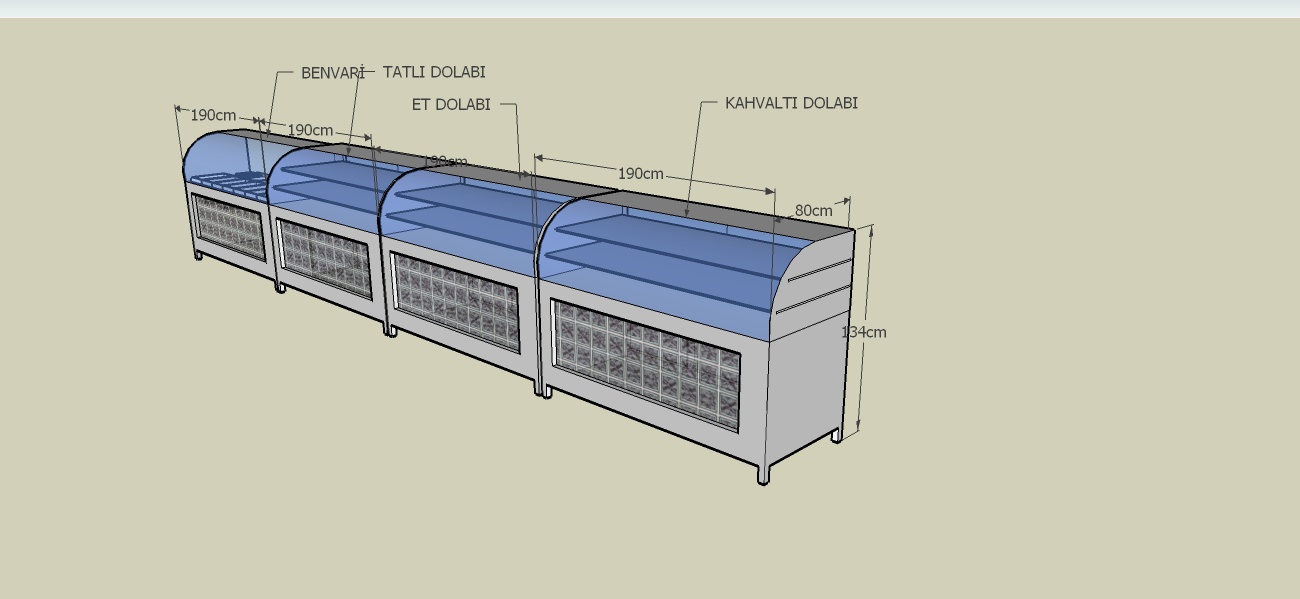The height and width of the screenshot is (599, 1300).
Task: Select the dark top surface of rightmost cabinet
Action: (x=720, y=207)
